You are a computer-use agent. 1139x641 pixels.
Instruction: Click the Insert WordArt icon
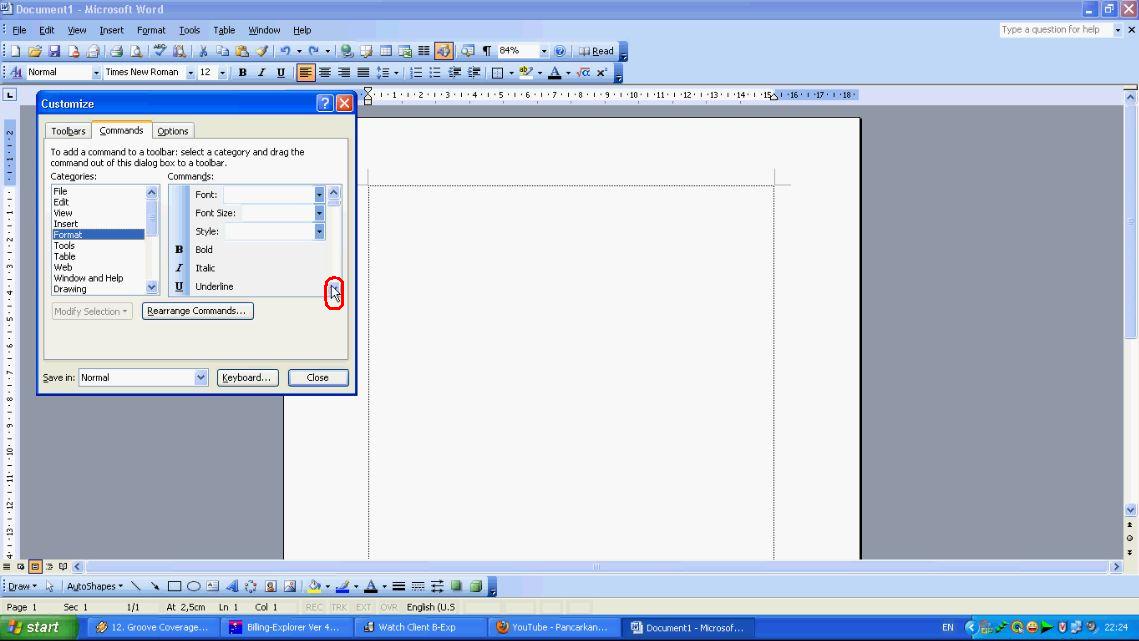click(232, 586)
